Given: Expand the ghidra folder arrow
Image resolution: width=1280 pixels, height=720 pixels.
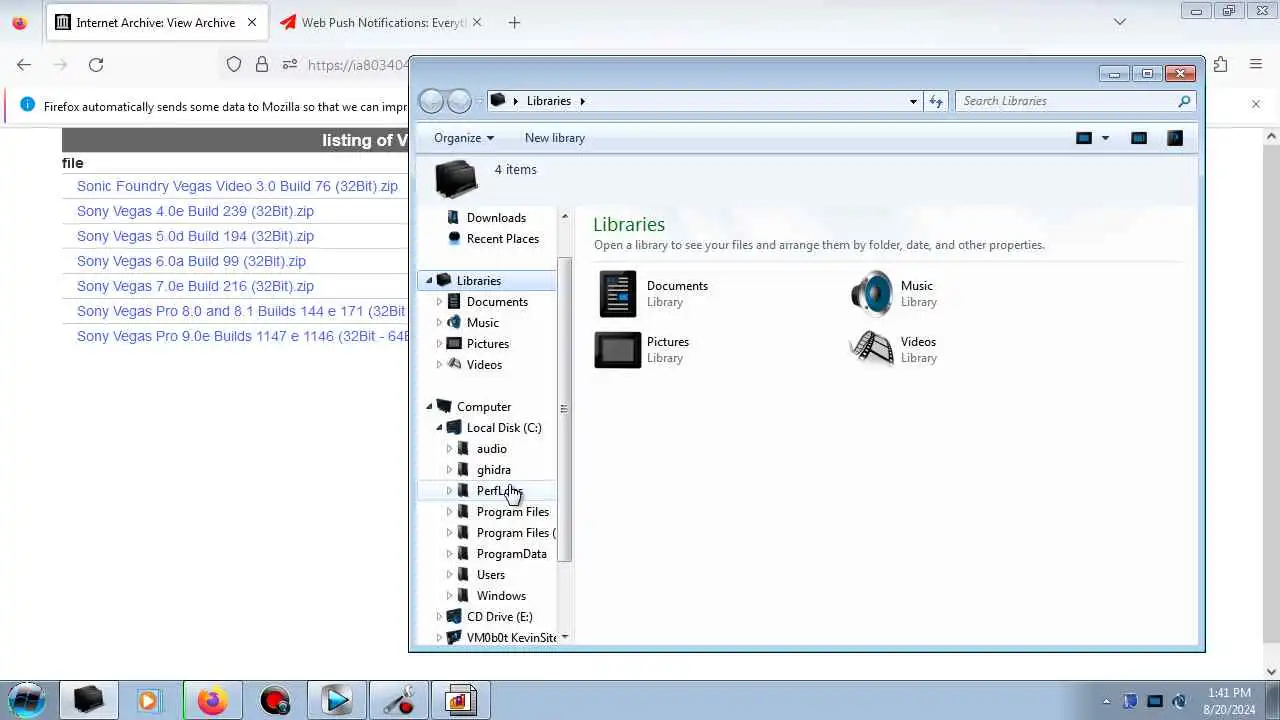Looking at the screenshot, I should click(x=449, y=470).
